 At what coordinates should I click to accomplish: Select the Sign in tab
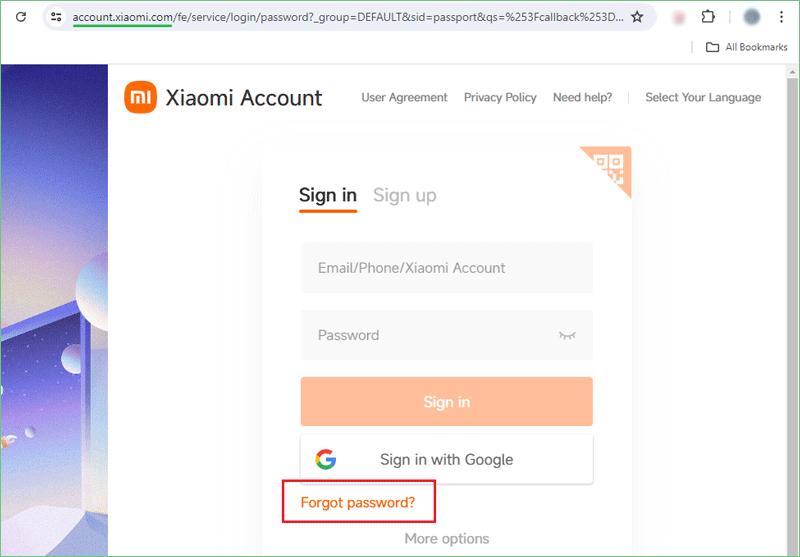pos(328,195)
